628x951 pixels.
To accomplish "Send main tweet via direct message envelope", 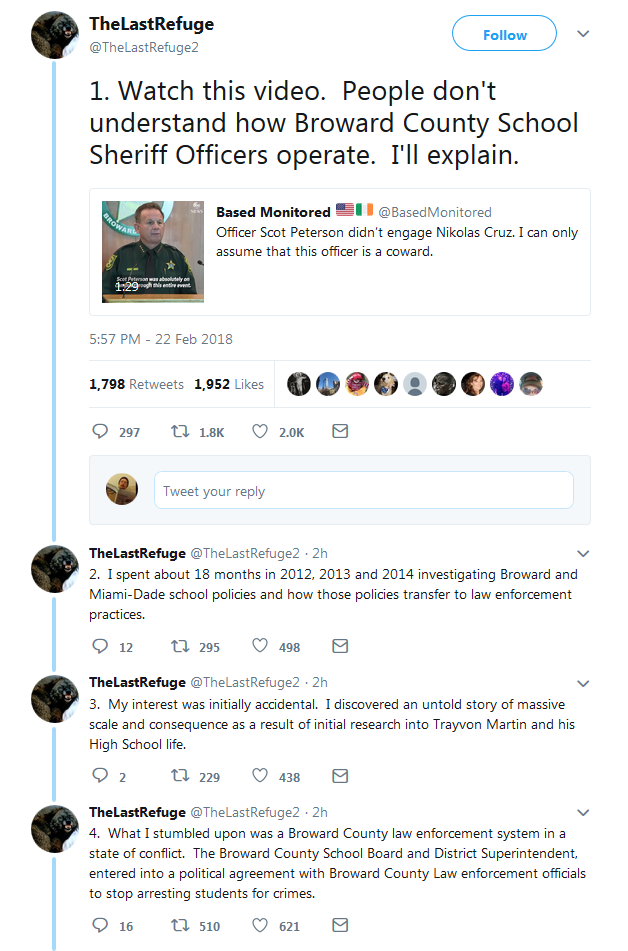I will (x=340, y=432).
